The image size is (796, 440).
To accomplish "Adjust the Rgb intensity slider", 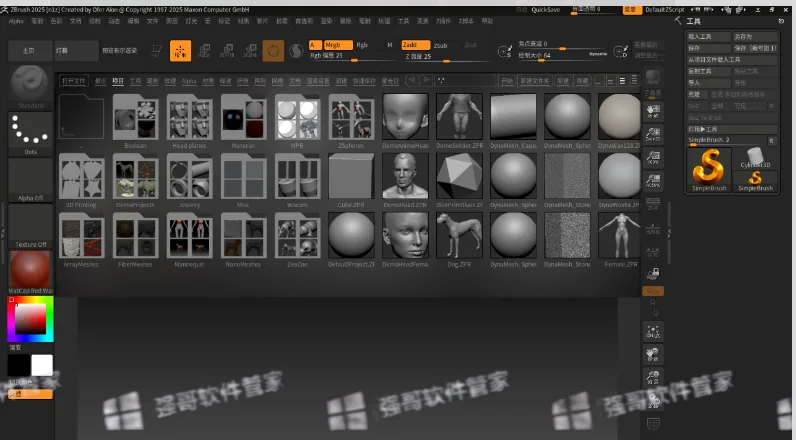I will pos(353,56).
